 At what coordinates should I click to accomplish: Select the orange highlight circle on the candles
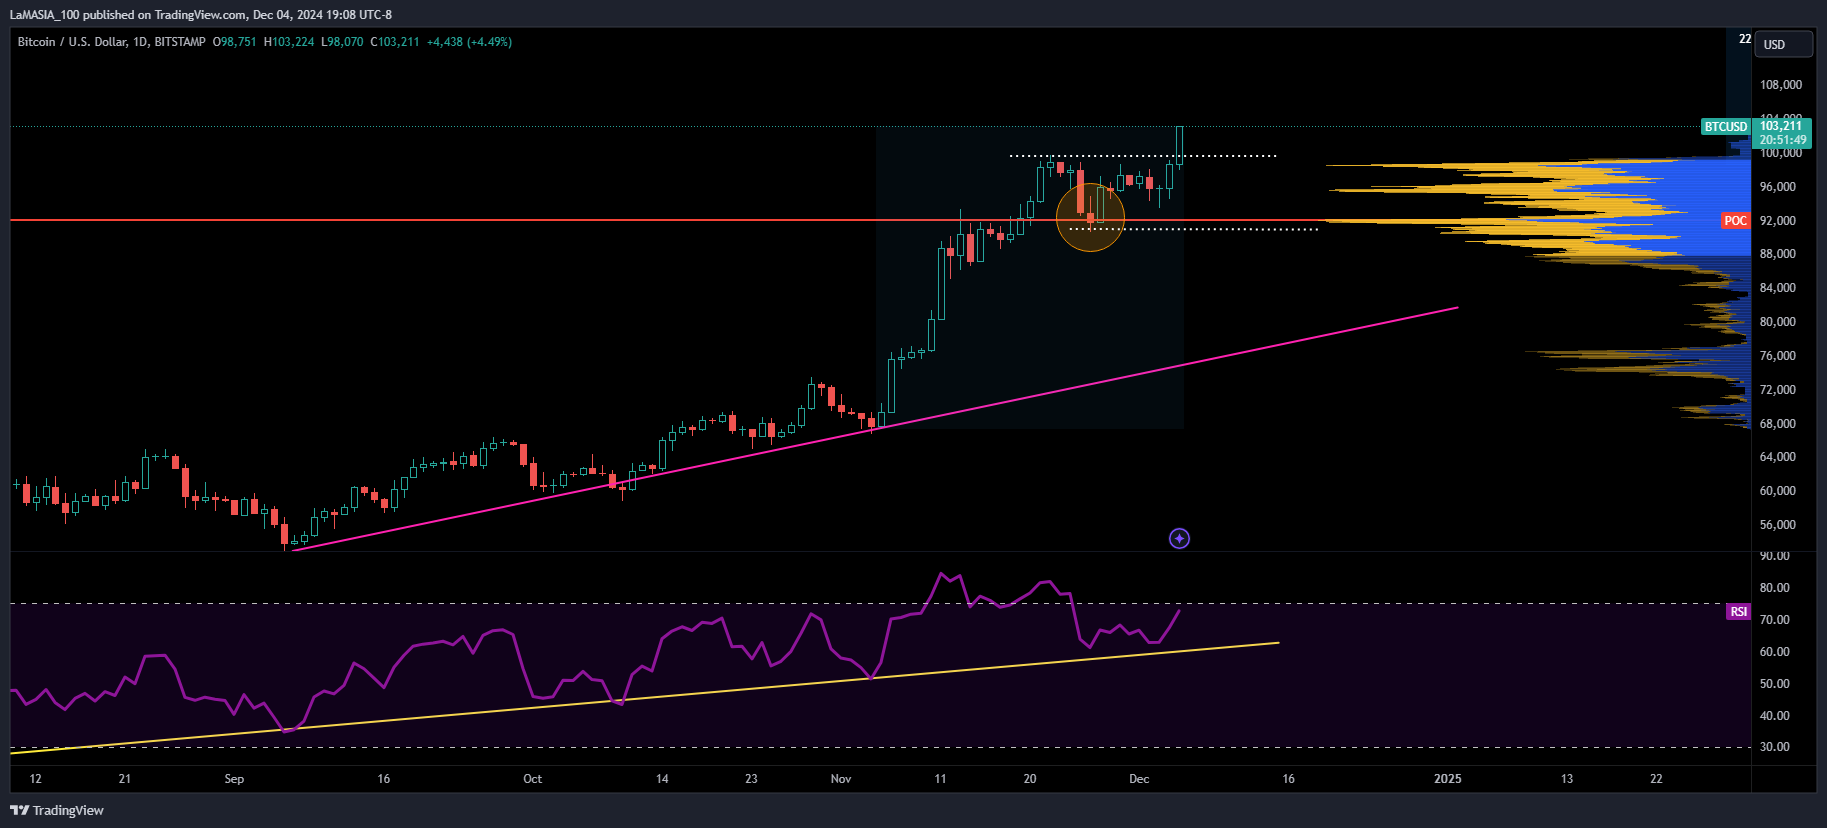coord(1090,216)
